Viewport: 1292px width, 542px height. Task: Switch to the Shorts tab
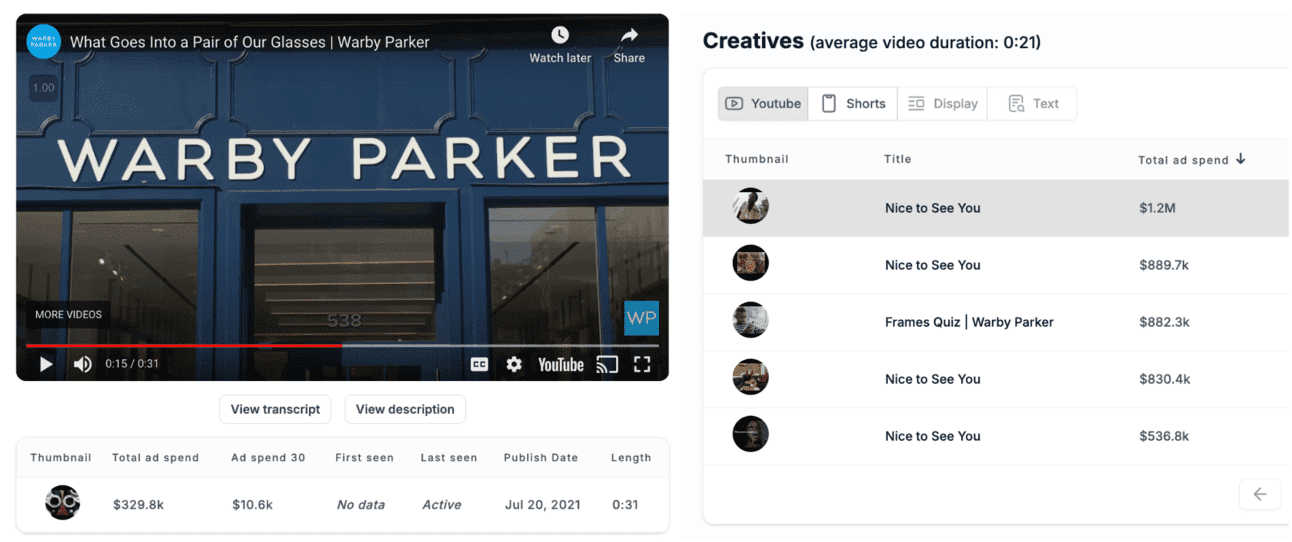click(853, 103)
